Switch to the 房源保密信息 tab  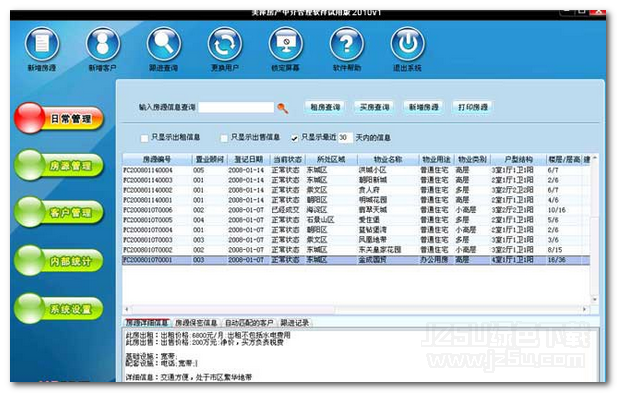pyautogui.click(x=196, y=323)
